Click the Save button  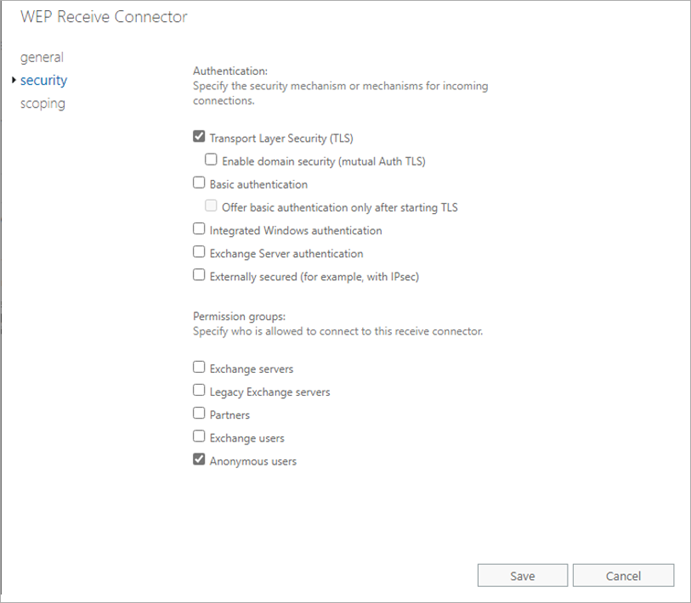[522, 576]
